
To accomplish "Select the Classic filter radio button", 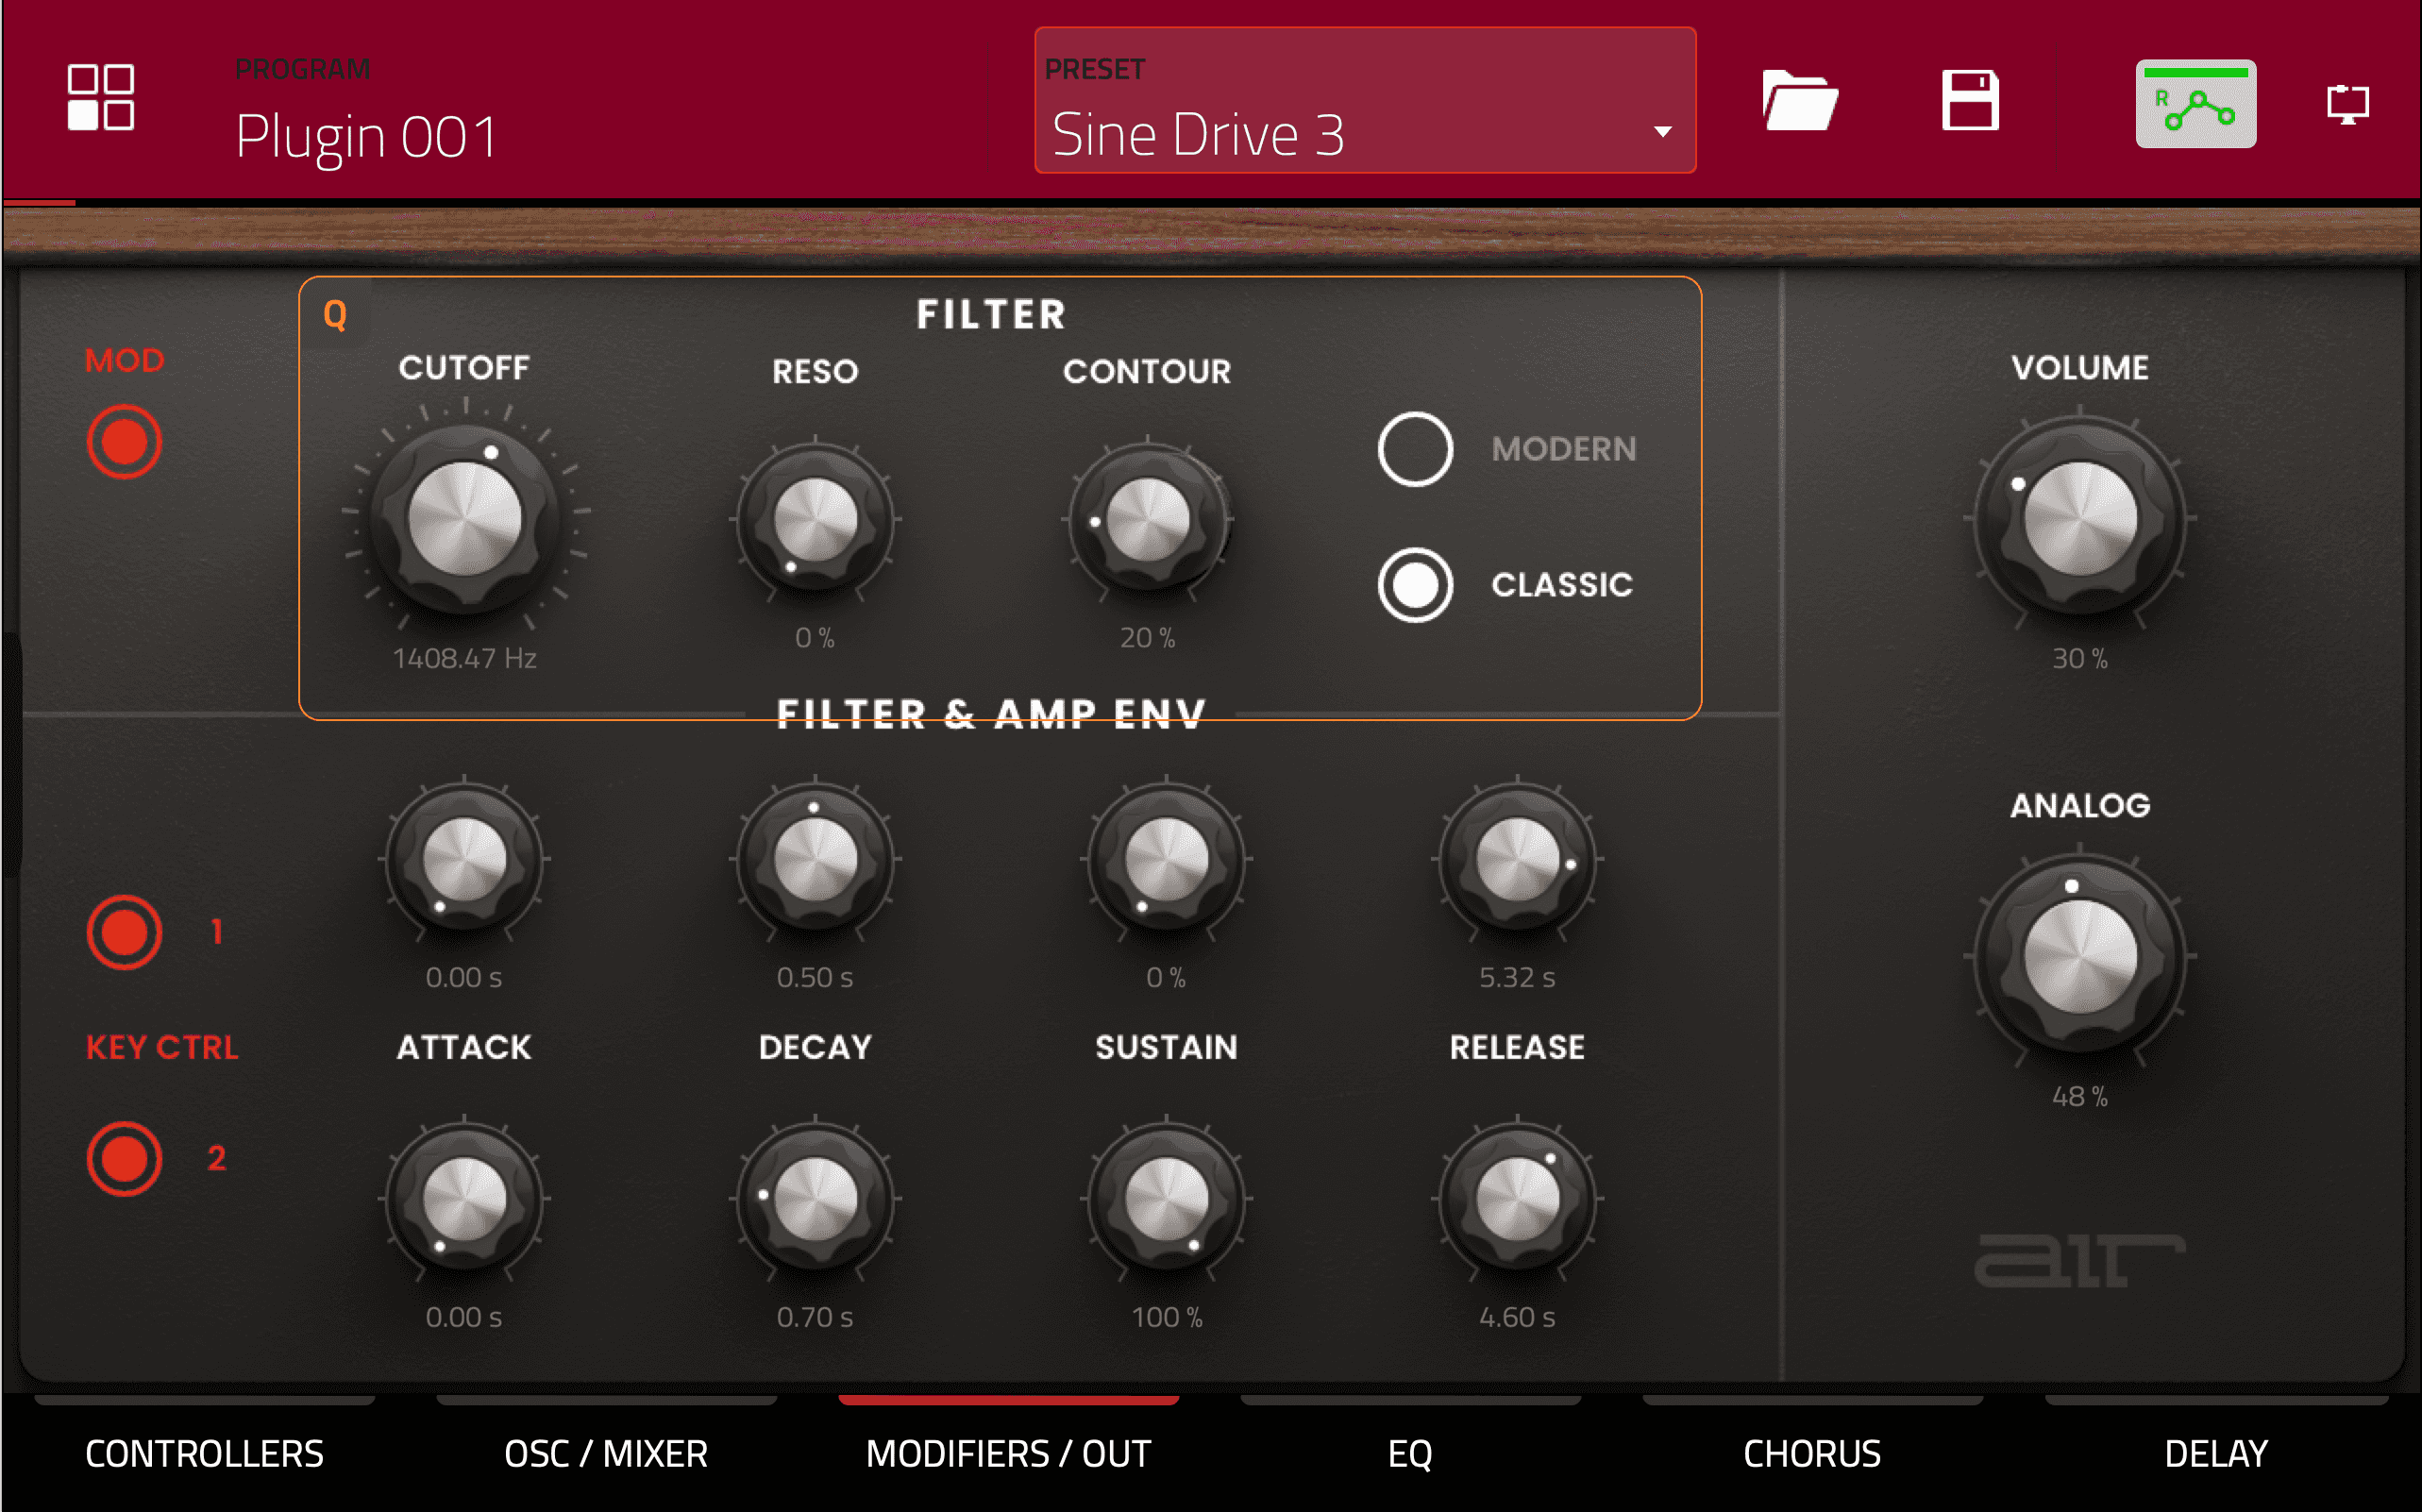I will coord(1415,585).
